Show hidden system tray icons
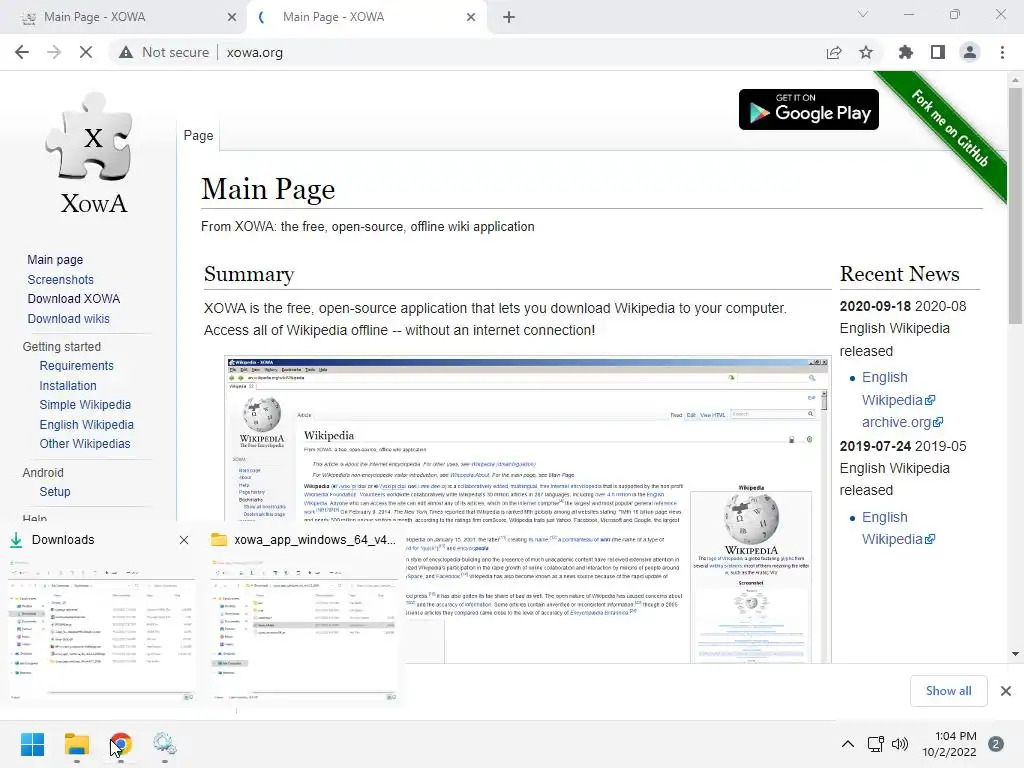This screenshot has height=768, width=1024. click(x=848, y=744)
